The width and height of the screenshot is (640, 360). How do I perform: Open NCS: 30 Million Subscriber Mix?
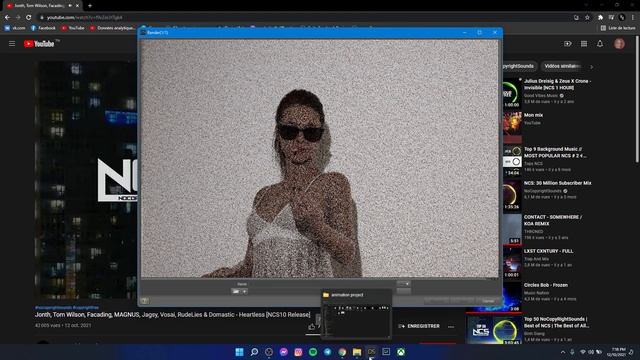[x=558, y=183]
